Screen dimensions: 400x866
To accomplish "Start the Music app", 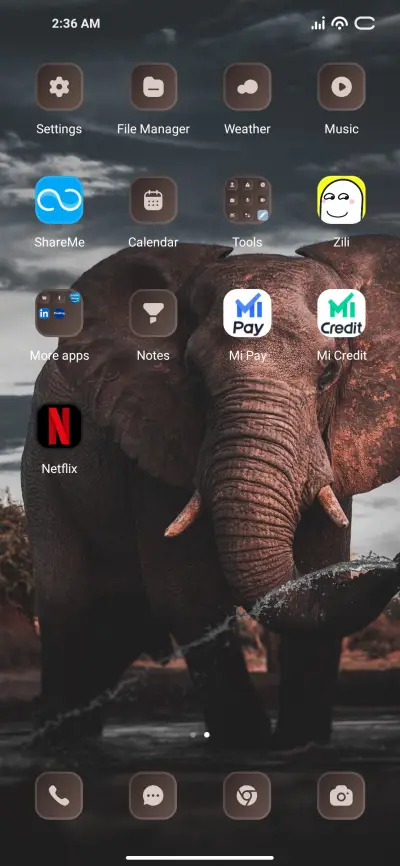I will coord(341,87).
